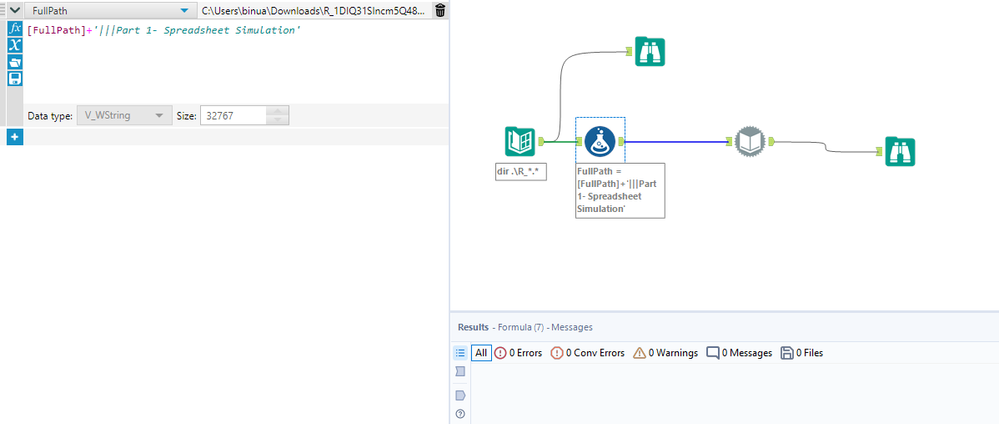Switch Results to metadata view icon
The height and width of the screenshot is (424, 999).
pyautogui.click(x=460, y=371)
